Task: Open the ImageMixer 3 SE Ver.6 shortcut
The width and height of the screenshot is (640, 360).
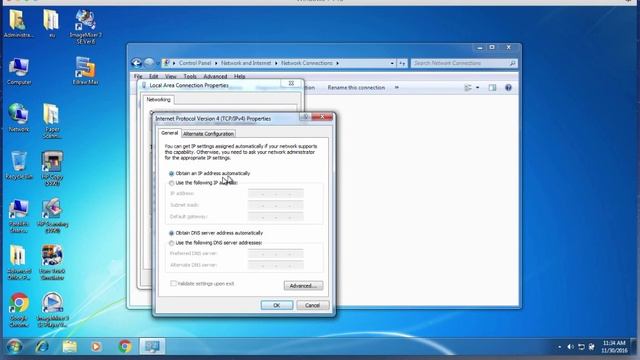Action: tap(85, 27)
